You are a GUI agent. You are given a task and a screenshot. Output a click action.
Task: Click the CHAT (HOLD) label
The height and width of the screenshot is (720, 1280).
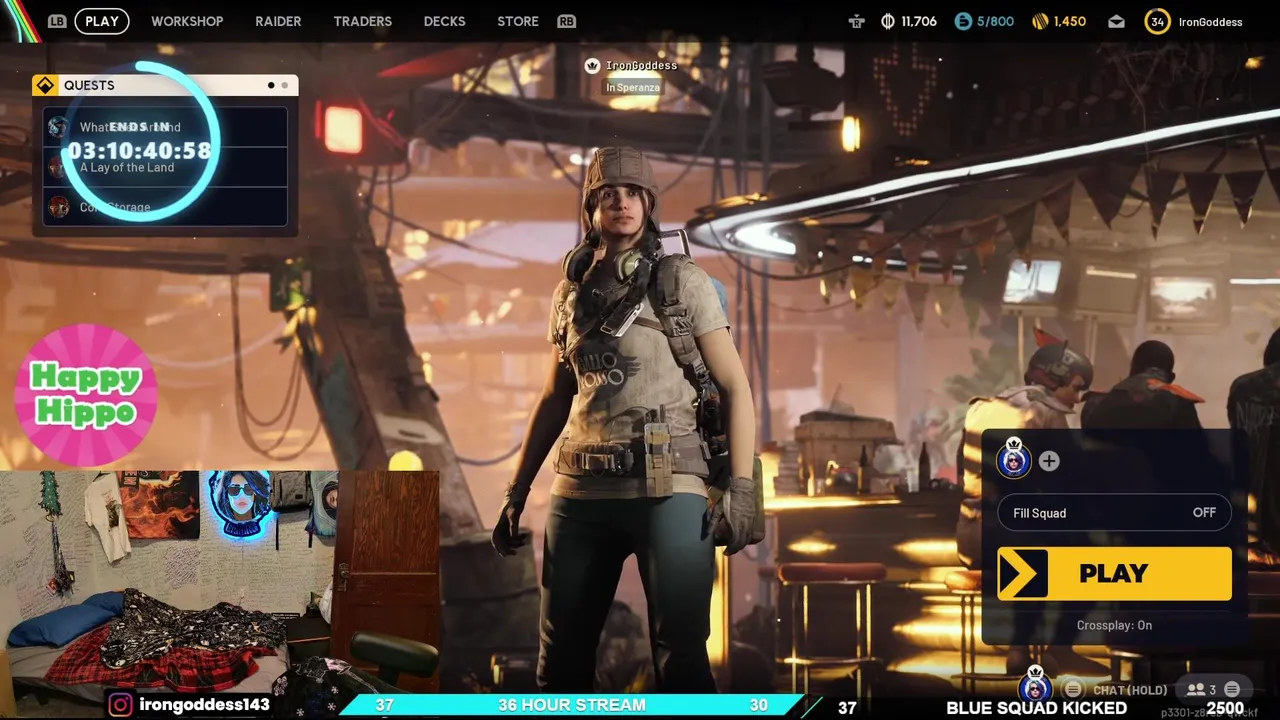tap(1130, 690)
